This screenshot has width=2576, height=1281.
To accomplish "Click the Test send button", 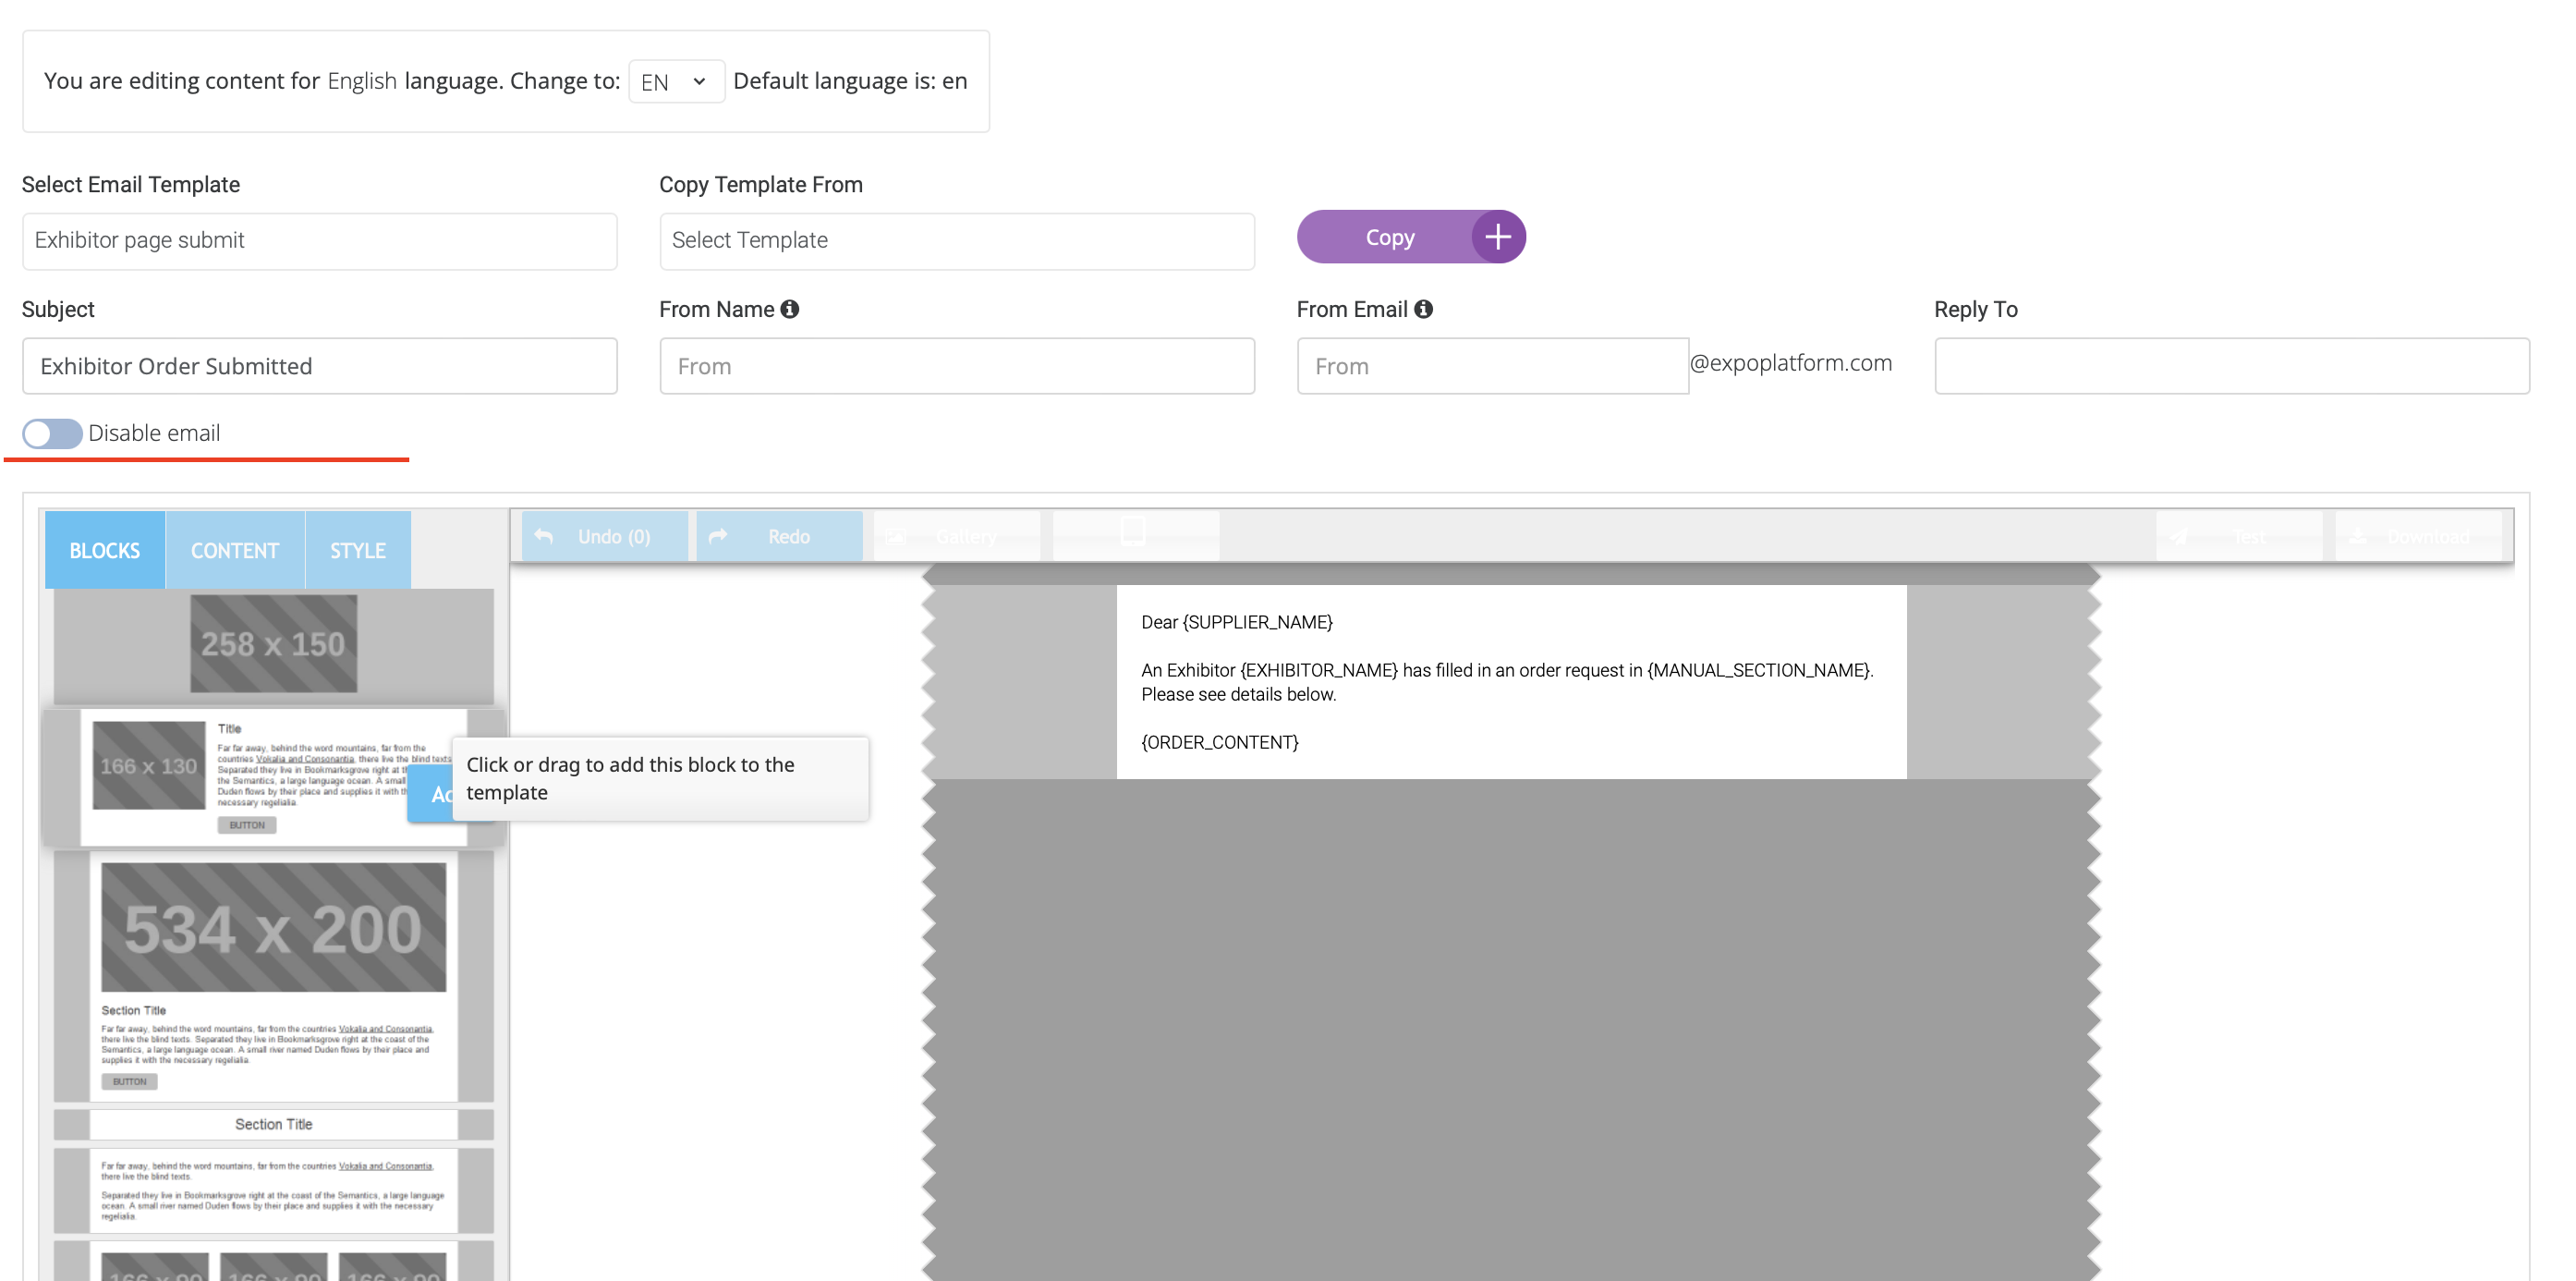I will coord(2238,537).
